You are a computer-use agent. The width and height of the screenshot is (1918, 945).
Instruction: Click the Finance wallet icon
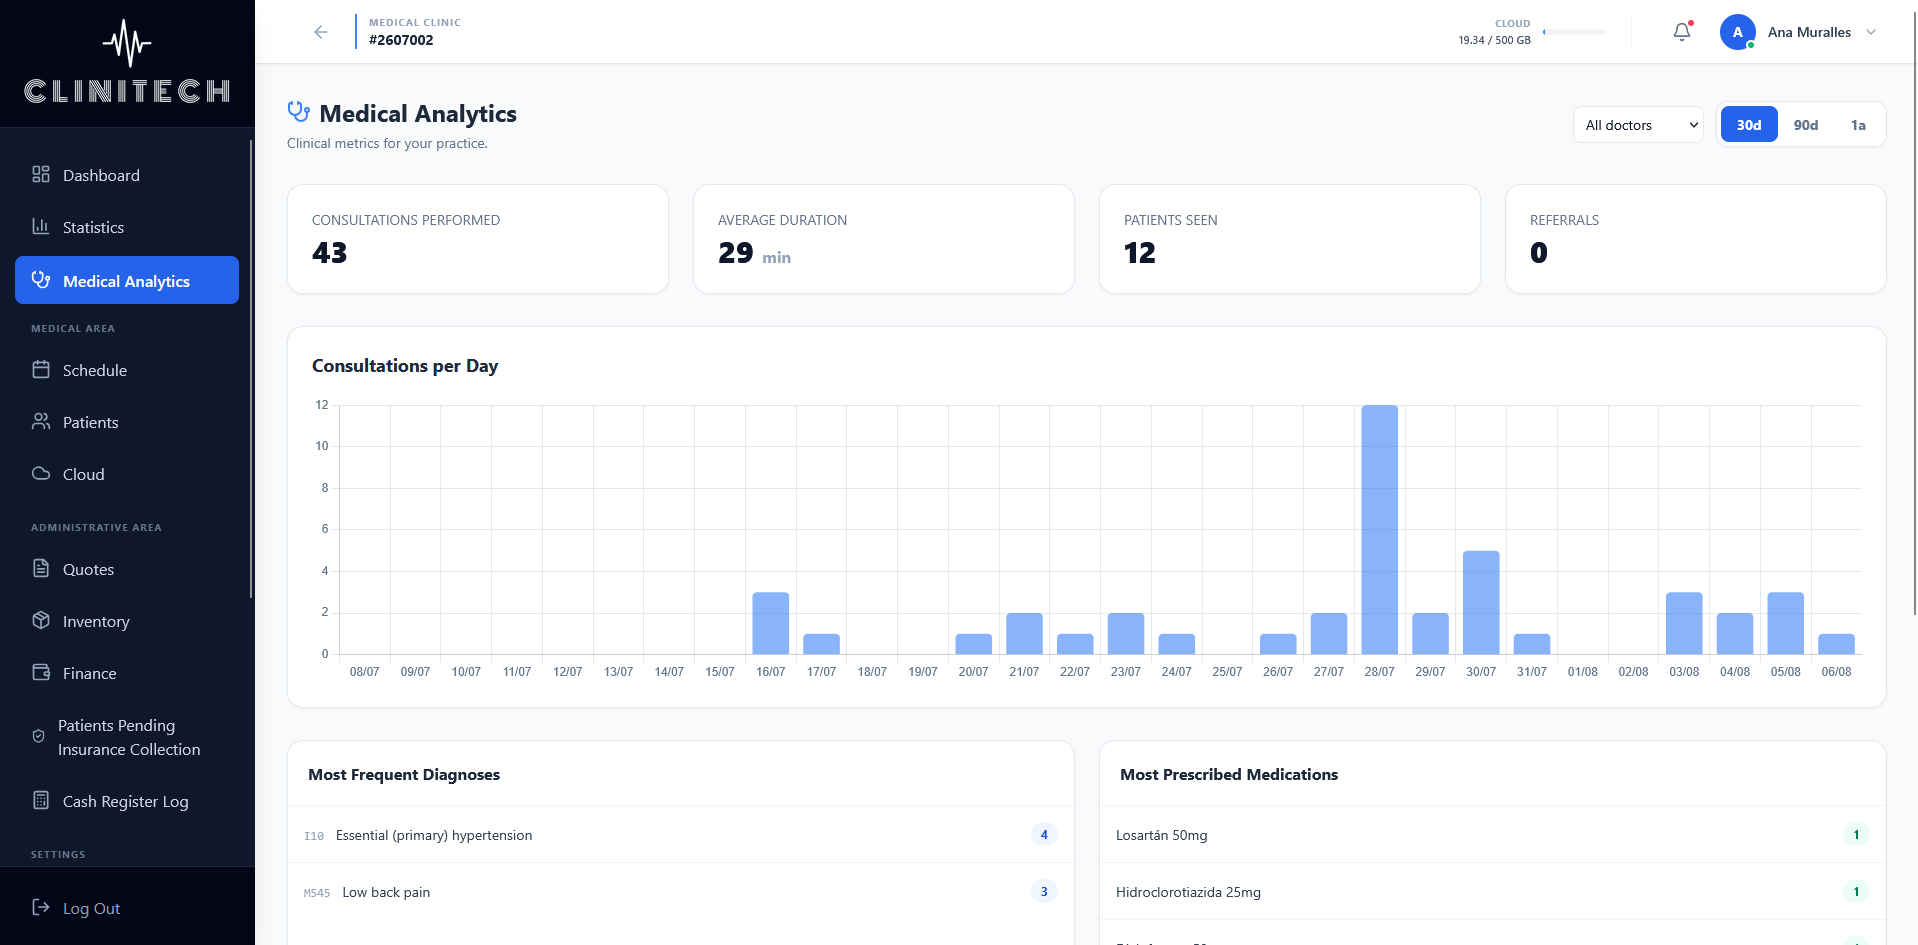click(41, 673)
